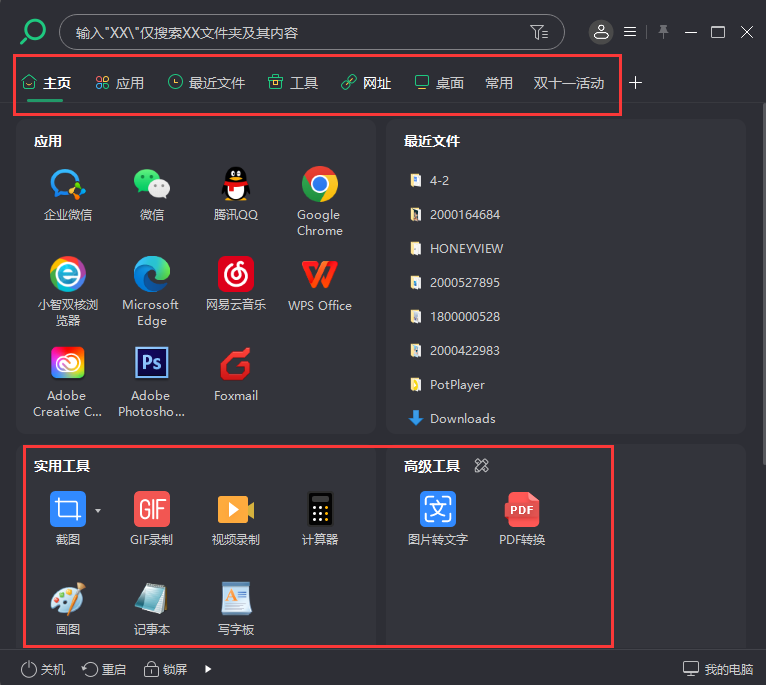766x685 pixels.
Task: Open 网易云音乐
Action: coord(236,284)
